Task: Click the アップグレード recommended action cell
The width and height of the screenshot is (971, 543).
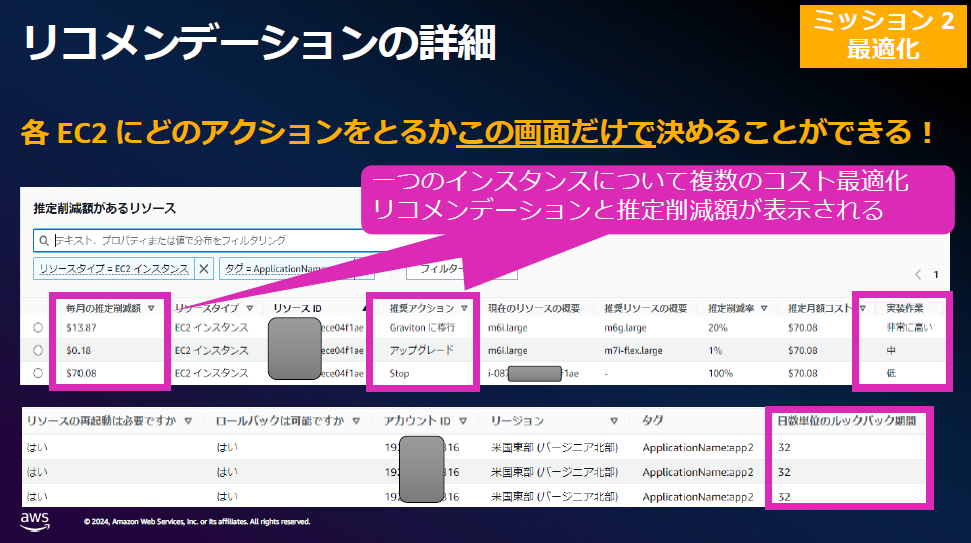Action: point(421,350)
